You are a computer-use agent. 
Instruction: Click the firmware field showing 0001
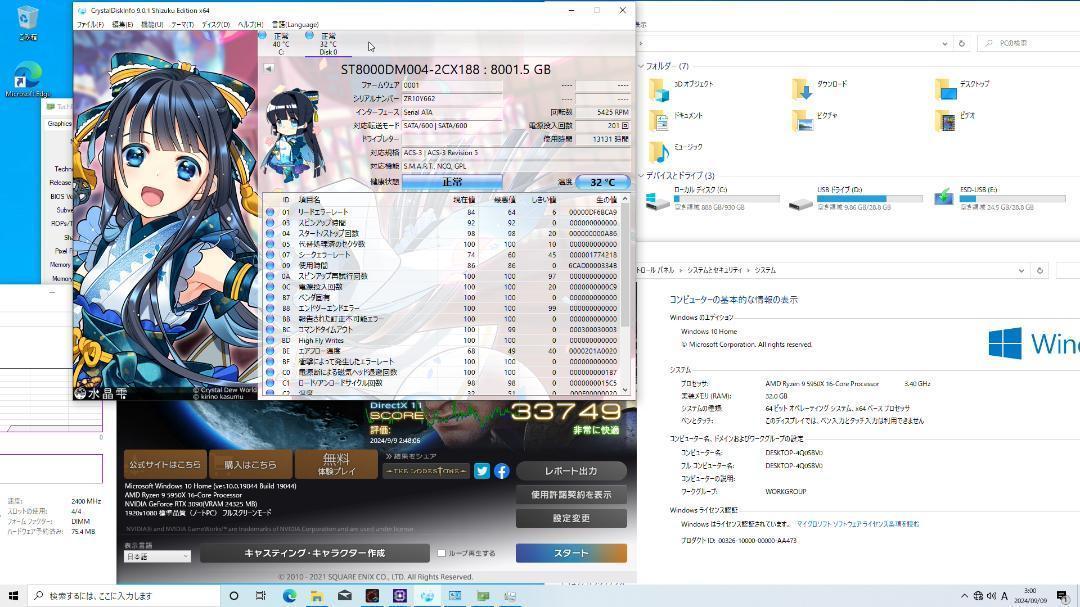[452, 85]
